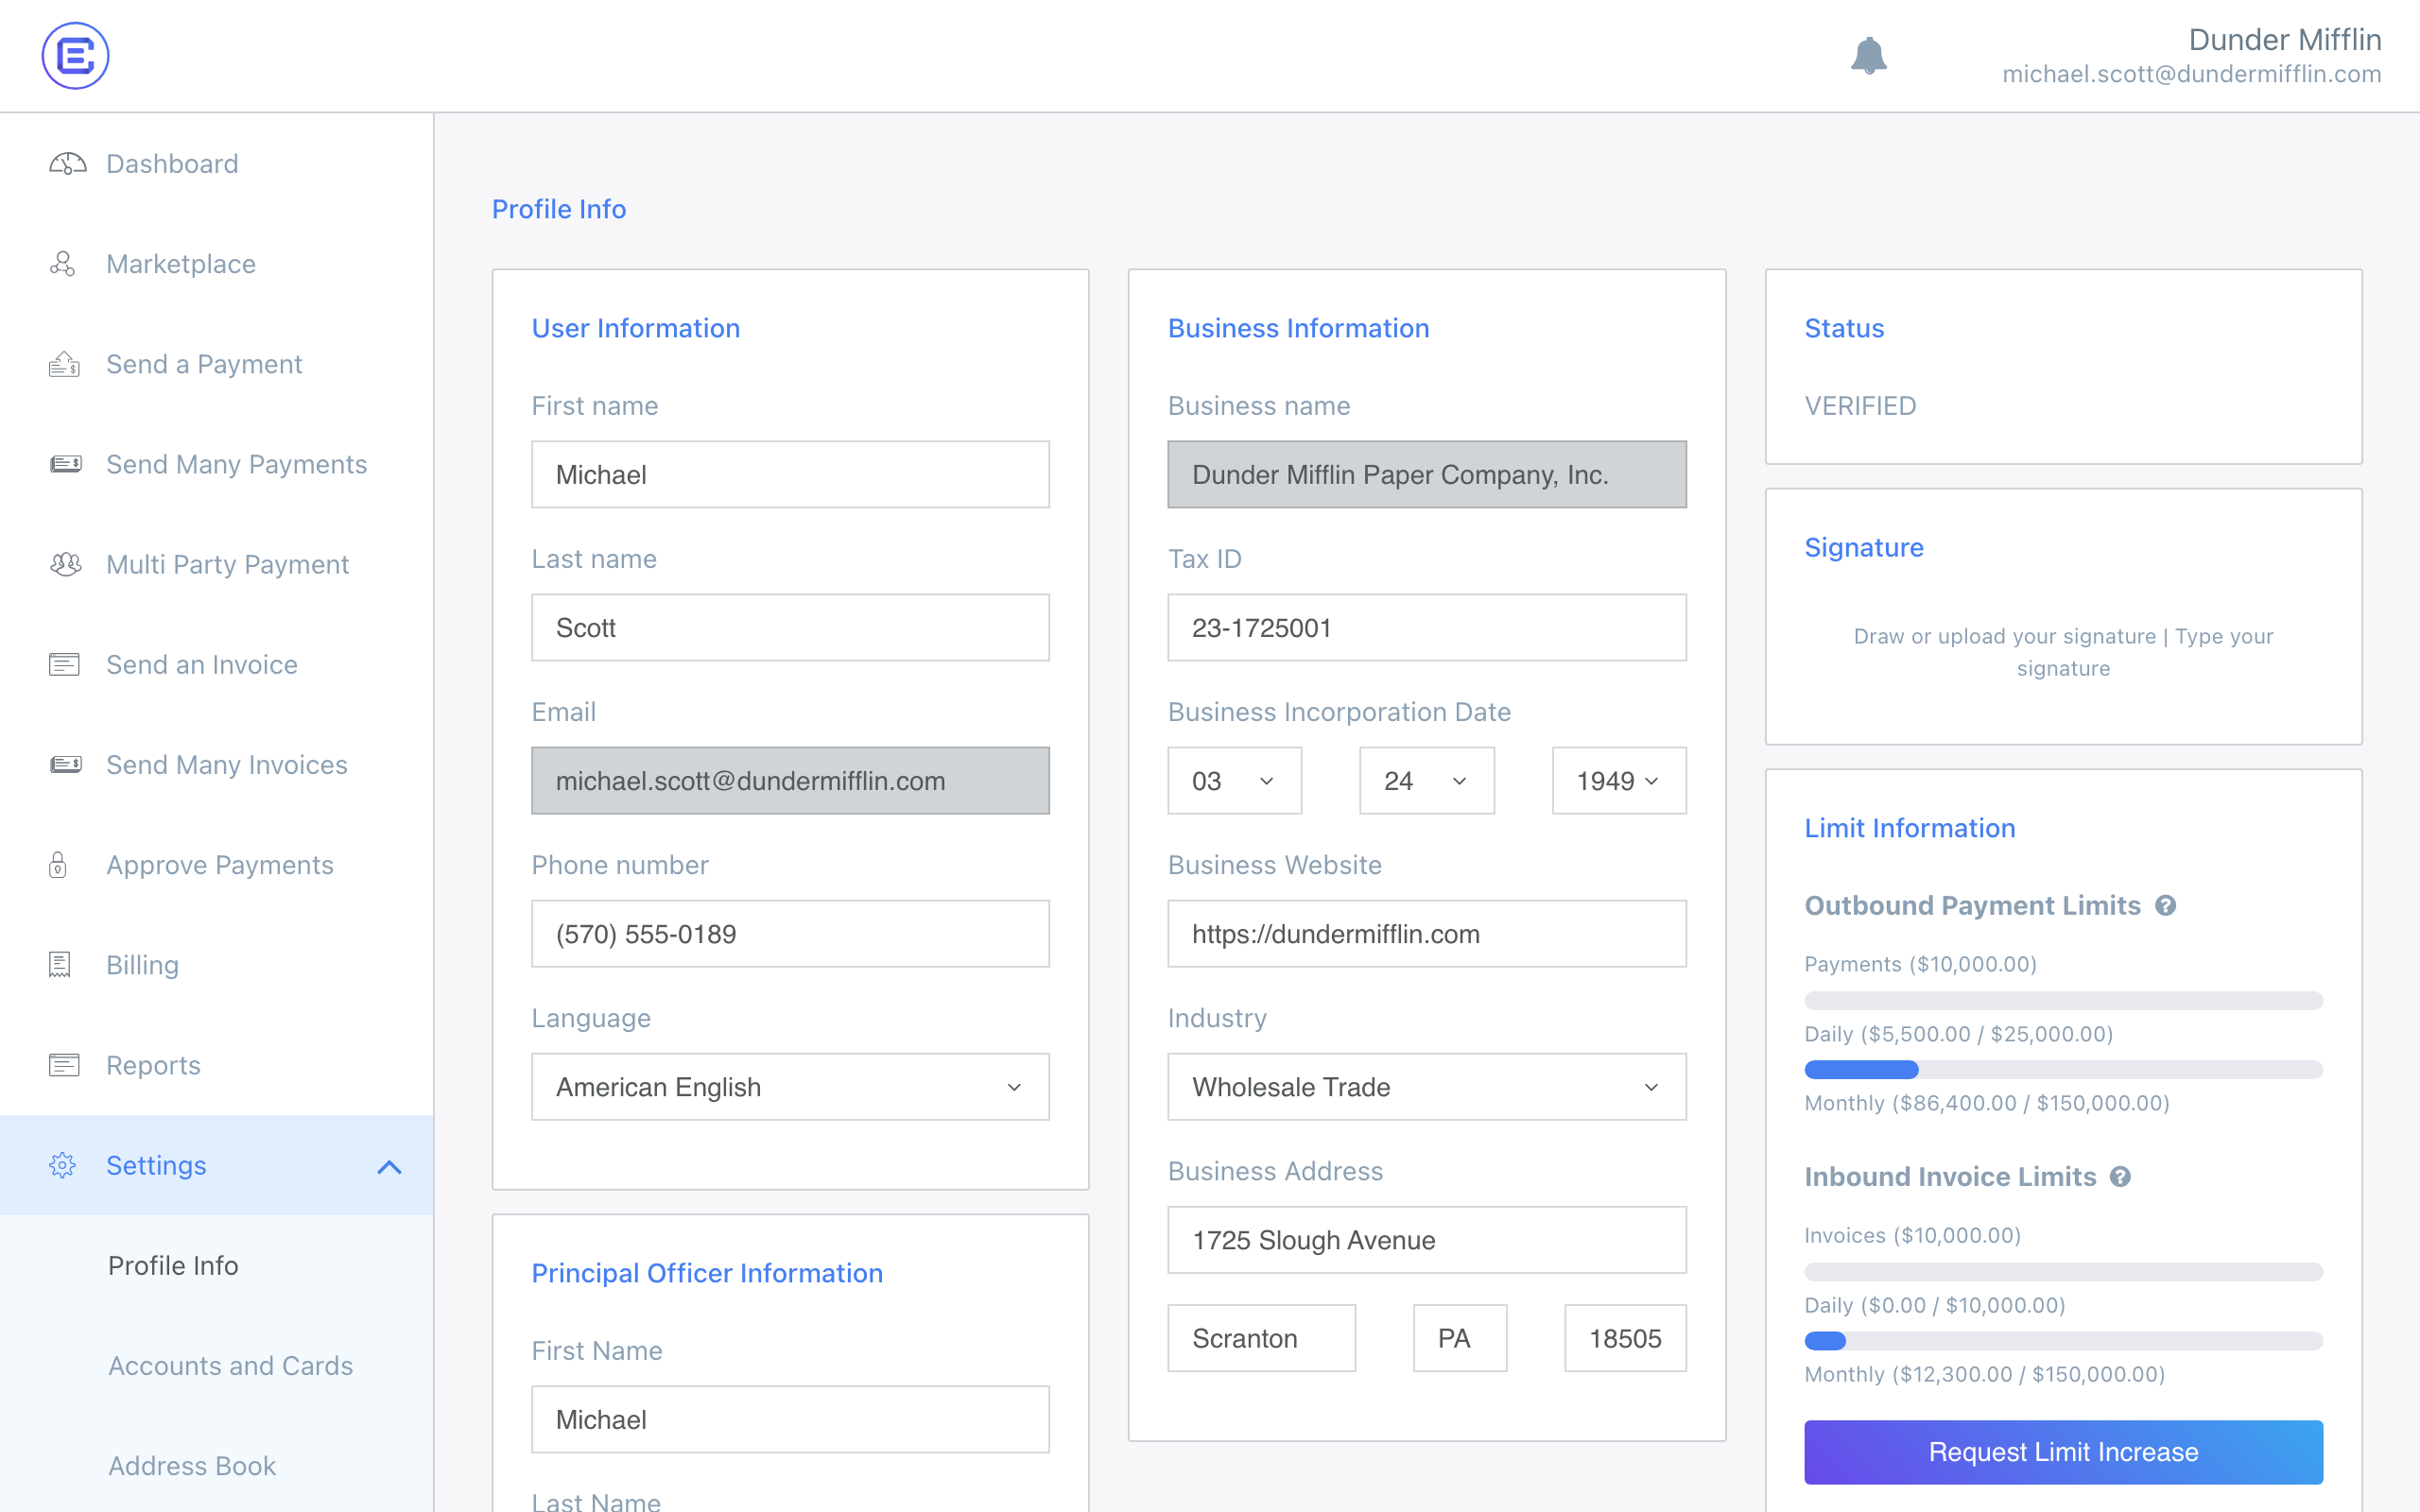Screen dimensions: 2420x1512
Task: Open Billing section
Action: tap(142, 965)
